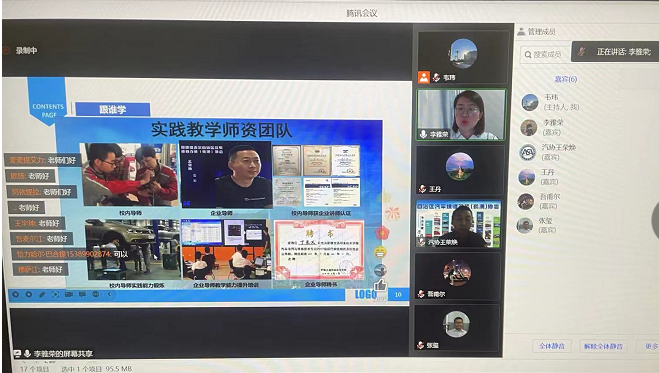Click the zoom/focus icon in slideshow toolbar
The image size is (659, 373).
[x=55, y=294]
